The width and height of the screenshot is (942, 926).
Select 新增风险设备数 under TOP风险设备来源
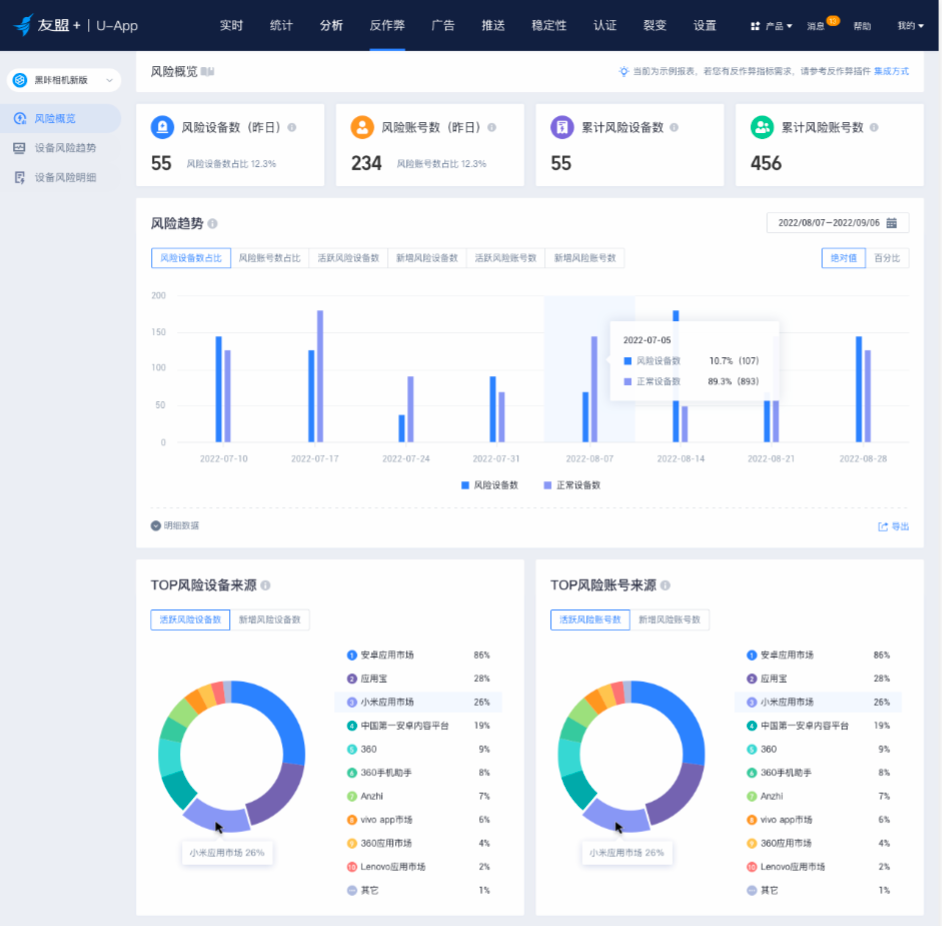270,620
